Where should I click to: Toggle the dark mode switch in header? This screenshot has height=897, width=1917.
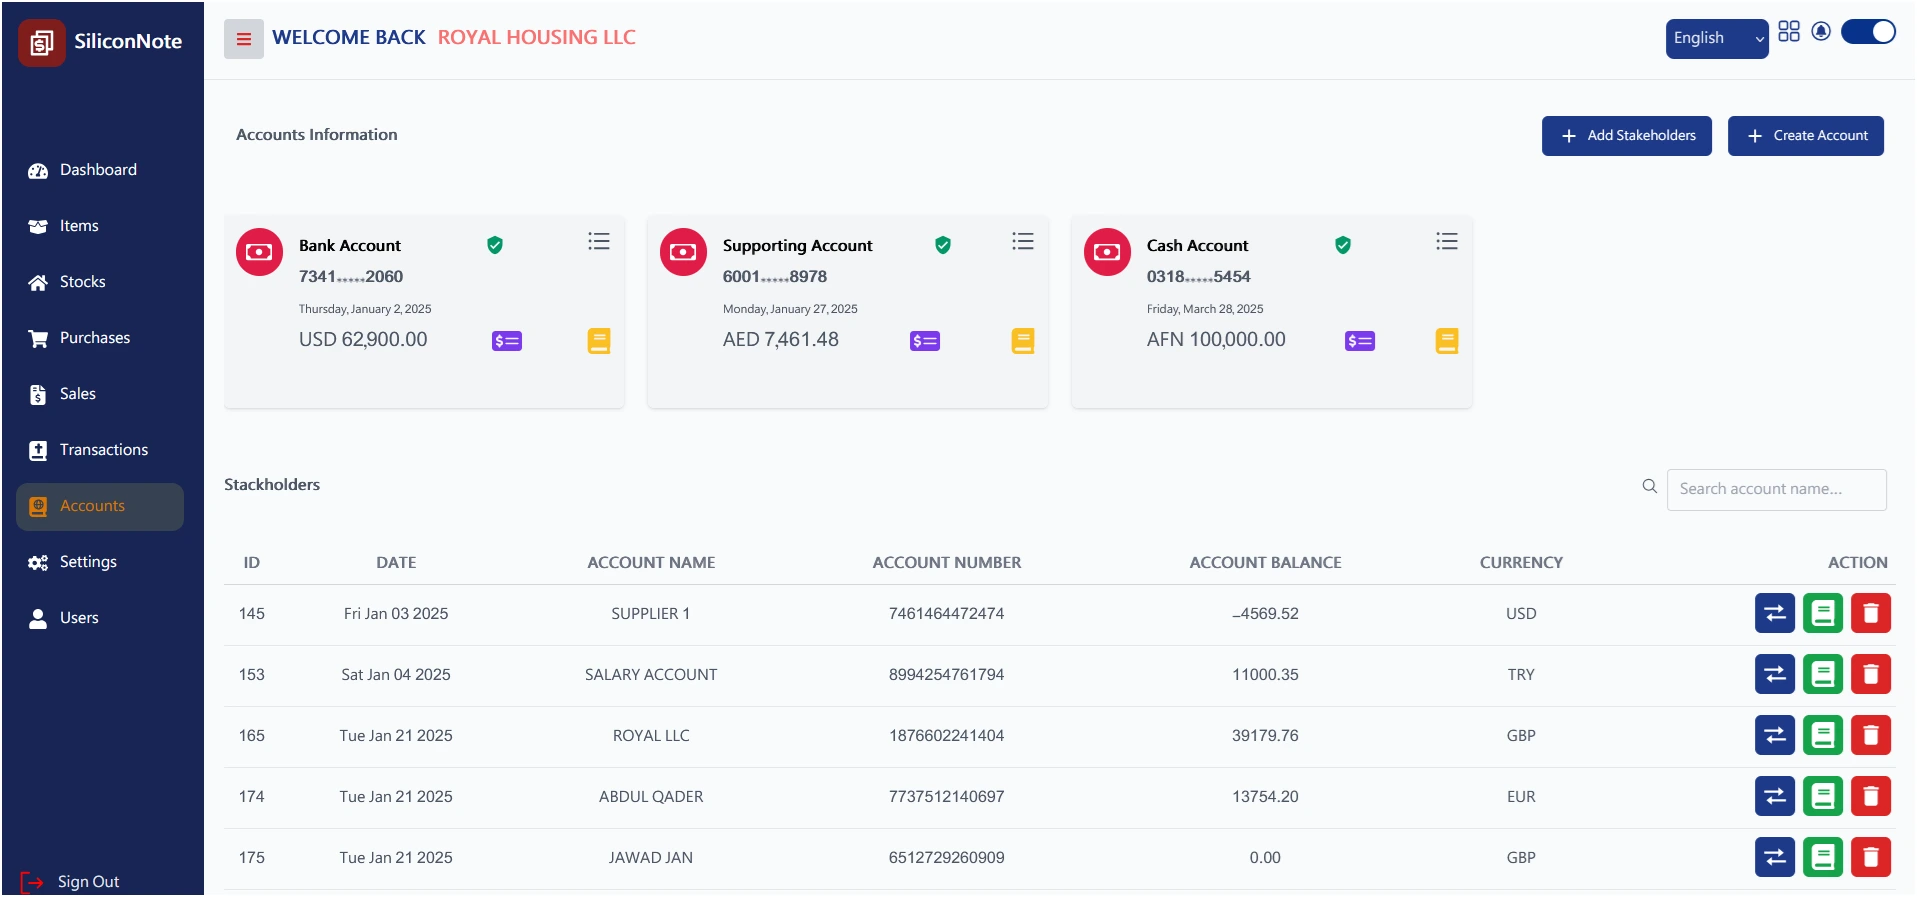point(1867,32)
